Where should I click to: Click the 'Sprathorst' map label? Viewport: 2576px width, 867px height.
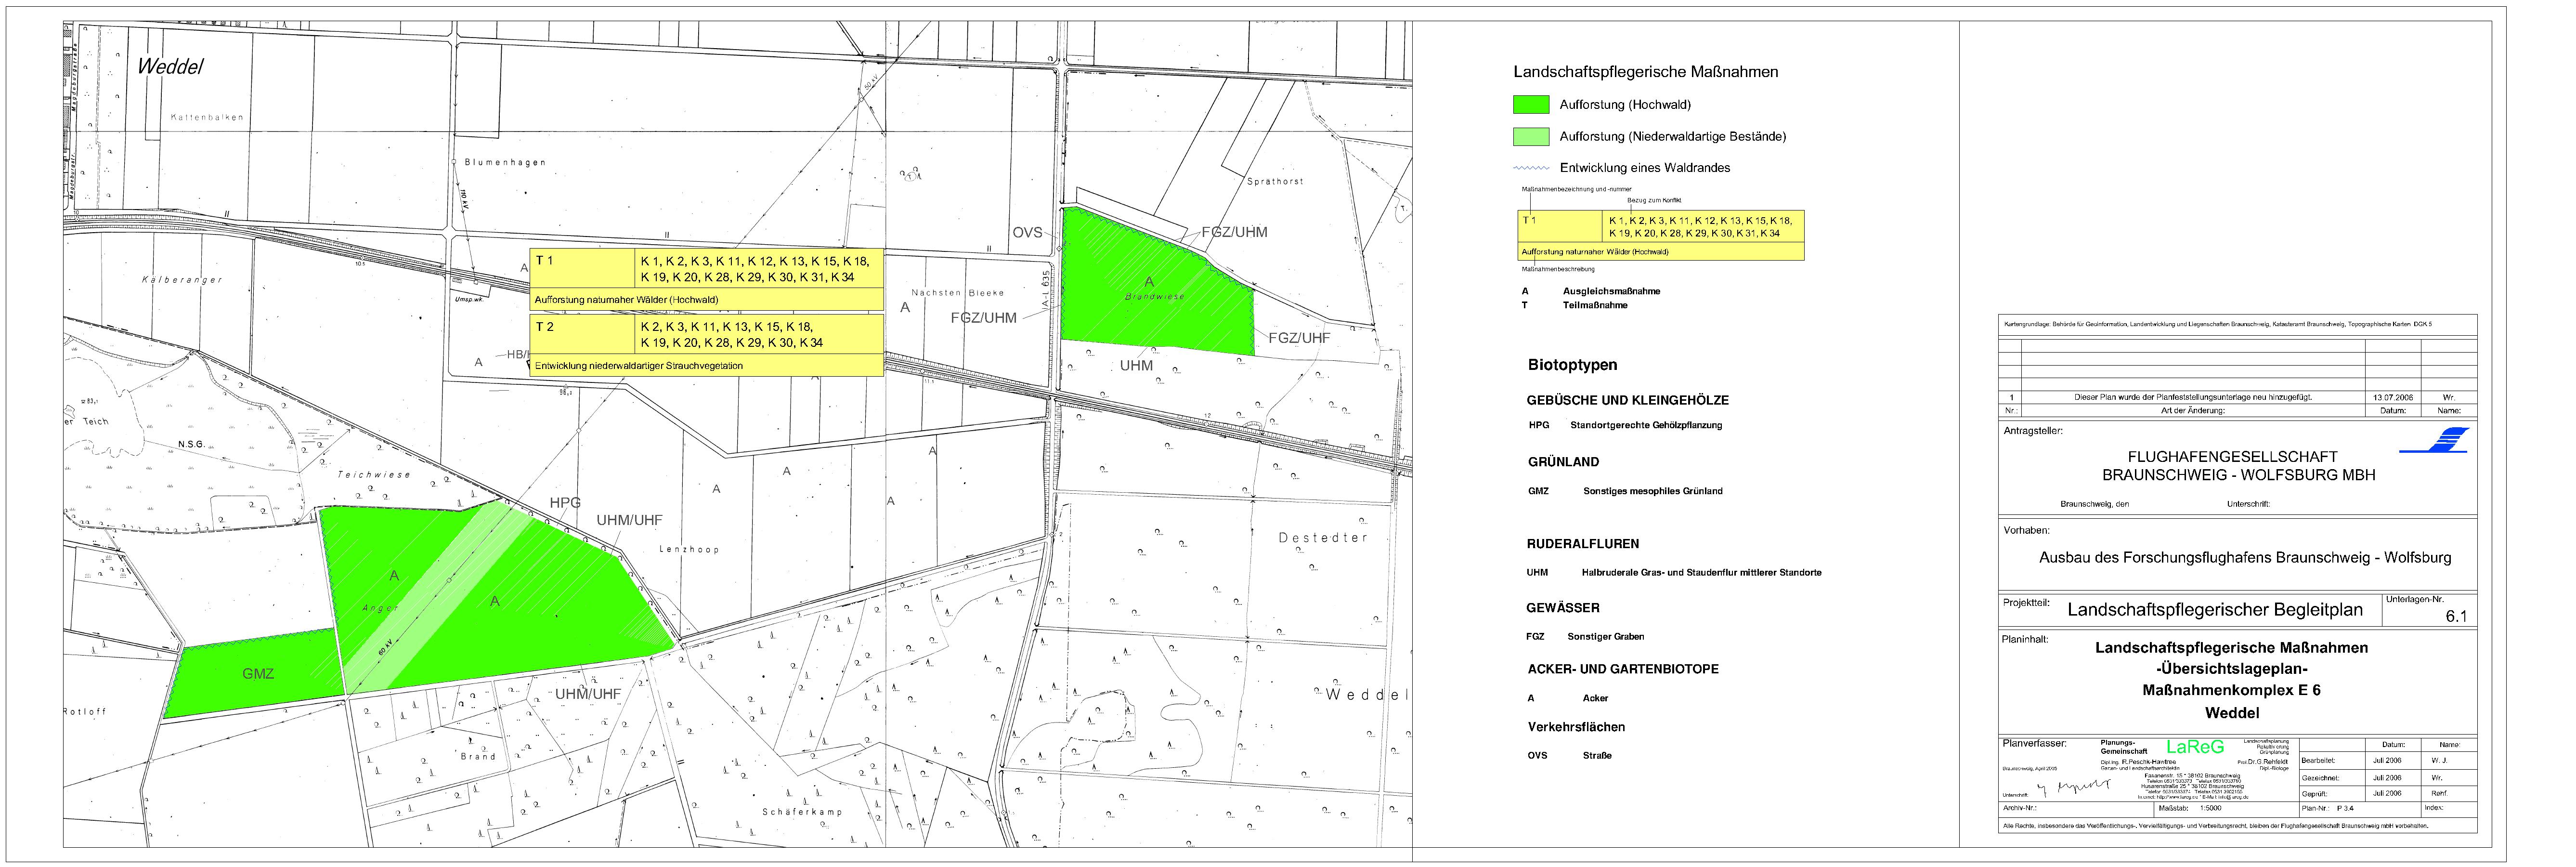(x=1275, y=181)
